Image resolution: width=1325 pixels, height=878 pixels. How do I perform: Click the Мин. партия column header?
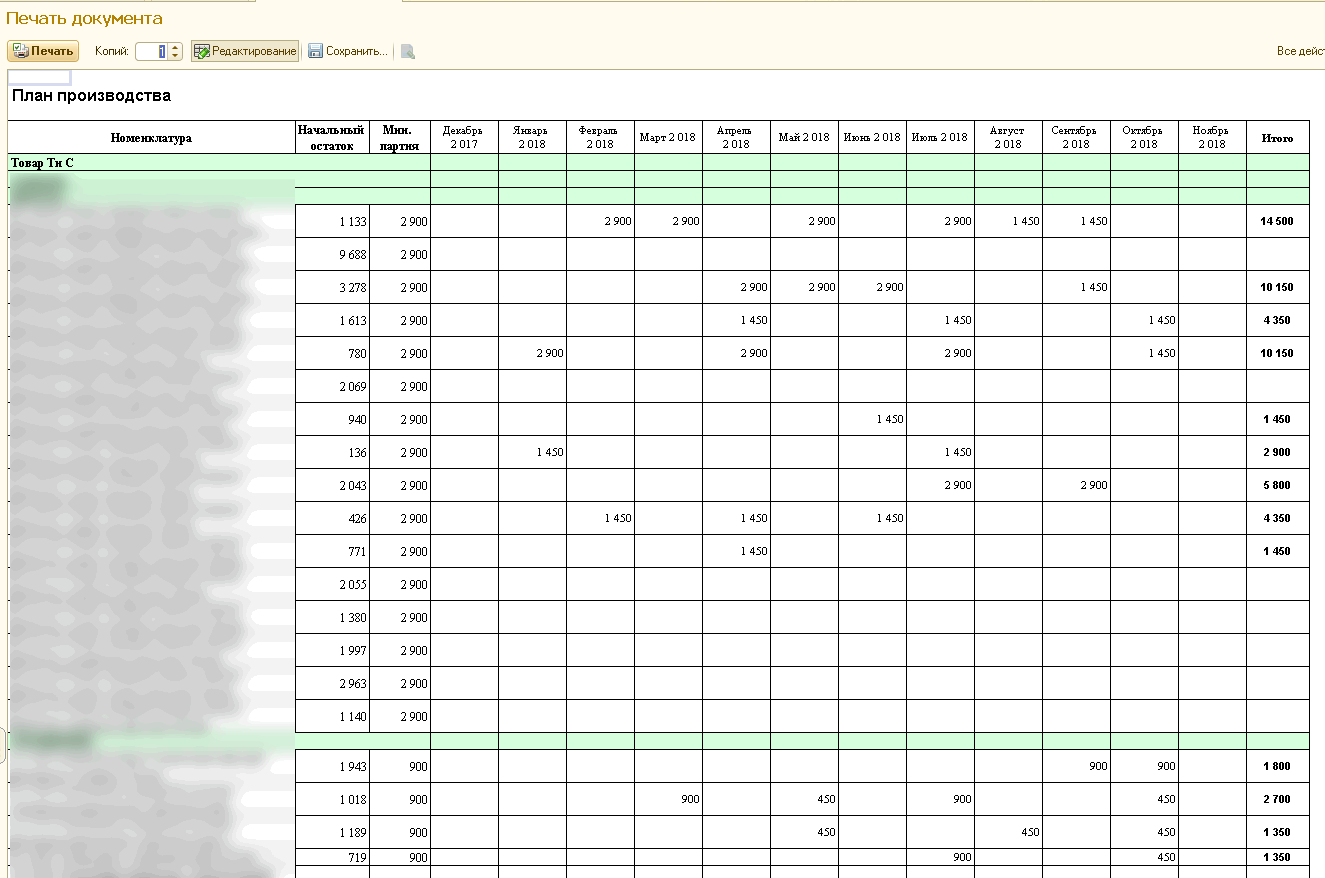[x=399, y=138]
